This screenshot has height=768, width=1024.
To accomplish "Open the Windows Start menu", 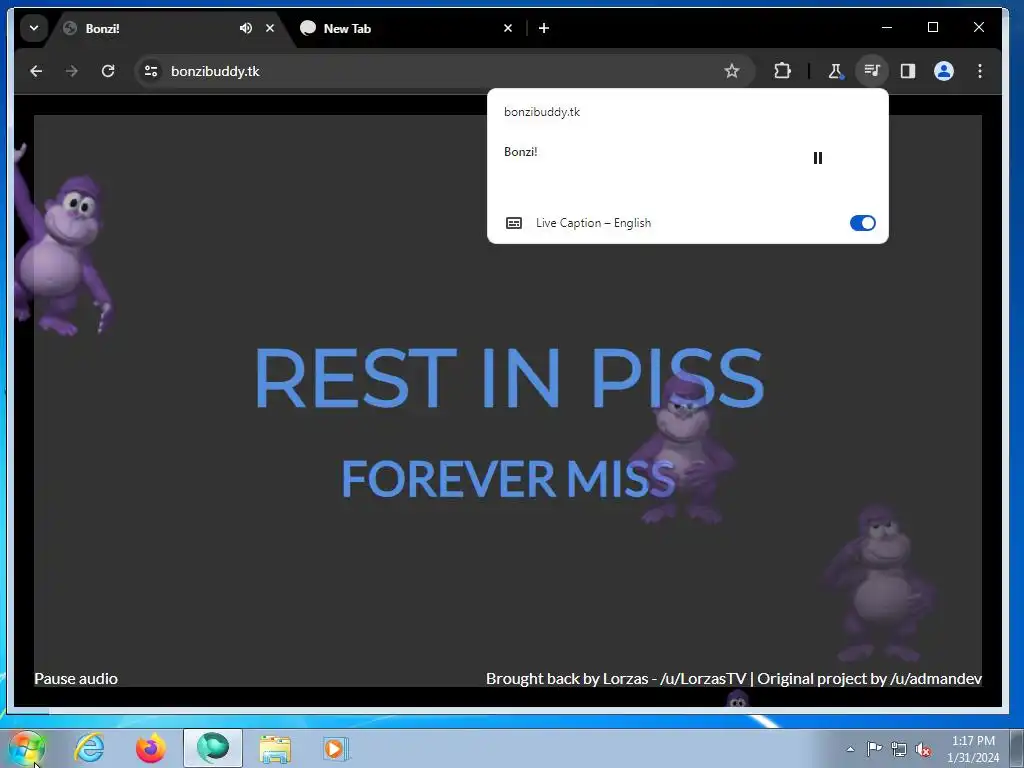I will (x=27, y=748).
